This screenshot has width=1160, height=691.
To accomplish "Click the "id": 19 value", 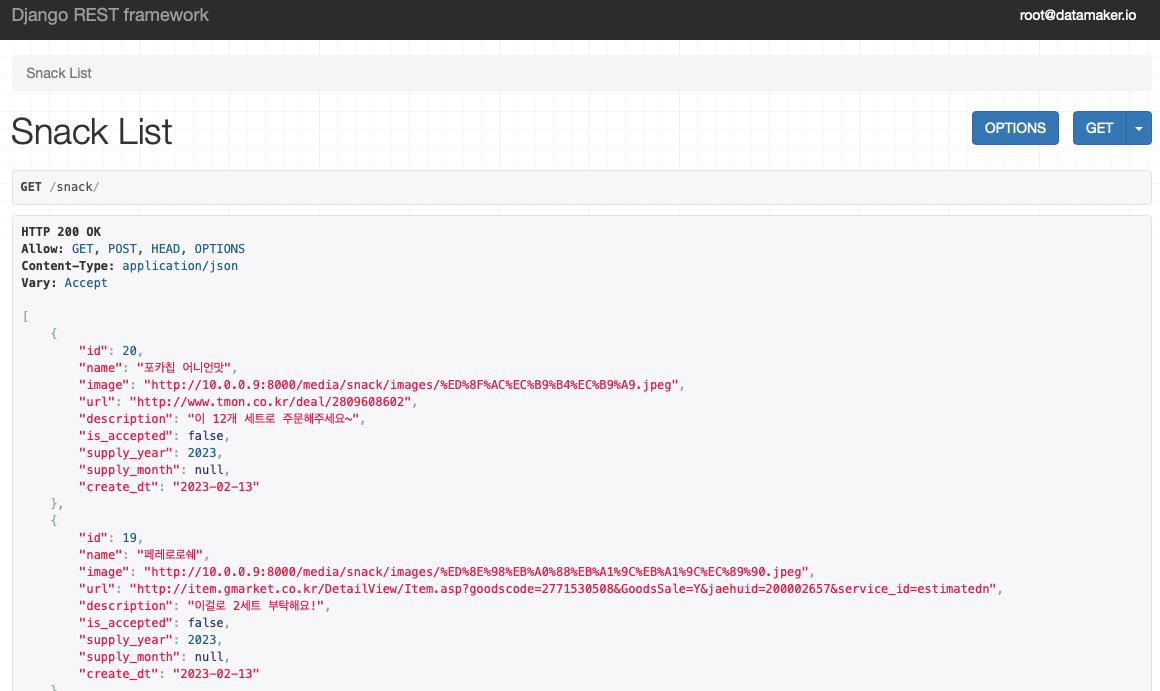I will 129,538.
